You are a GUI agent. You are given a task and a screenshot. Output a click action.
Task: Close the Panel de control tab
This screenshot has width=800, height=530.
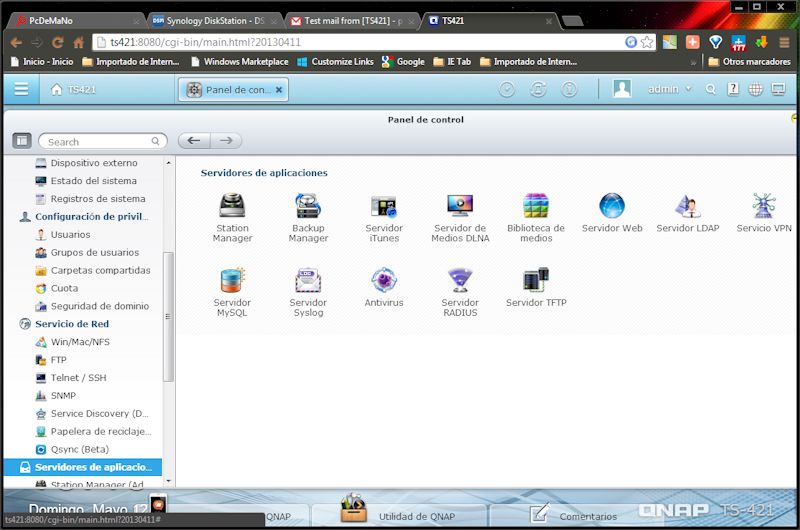[x=279, y=90]
